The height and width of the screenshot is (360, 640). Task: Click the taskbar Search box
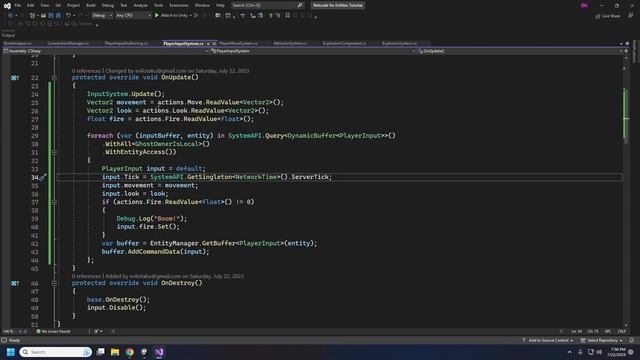[x=56, y=352]
